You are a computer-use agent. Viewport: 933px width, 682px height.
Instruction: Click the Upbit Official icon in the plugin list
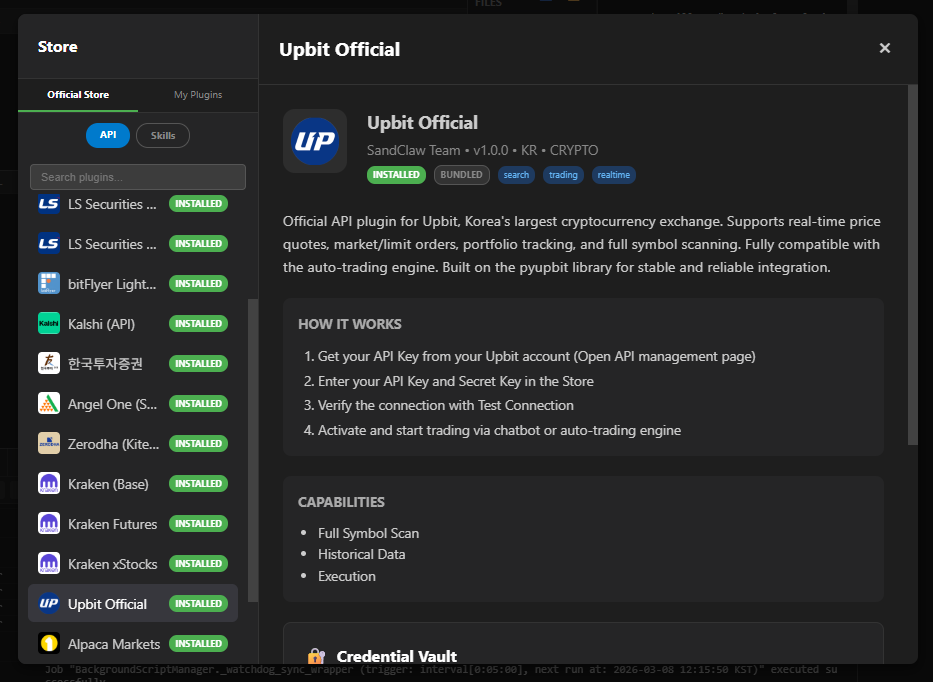[49, 603]
